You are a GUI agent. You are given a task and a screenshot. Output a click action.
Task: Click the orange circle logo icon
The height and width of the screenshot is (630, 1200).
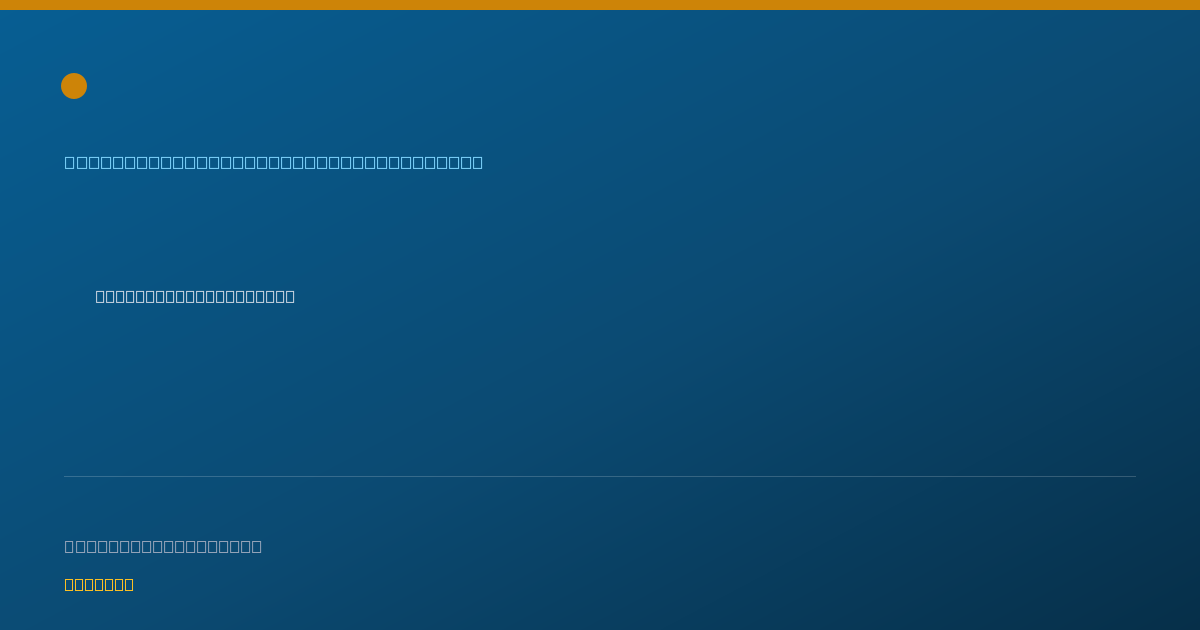pyautogui.click(x=74, y=86)
